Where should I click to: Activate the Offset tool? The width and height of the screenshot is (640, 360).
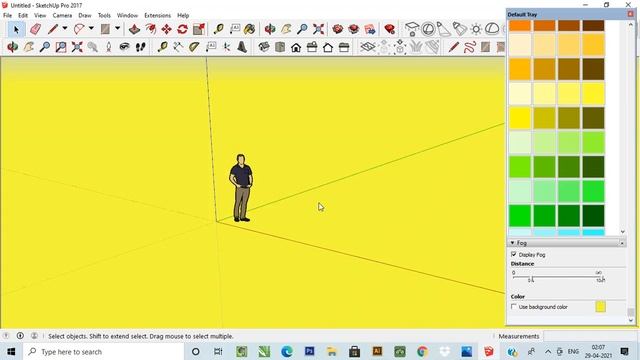151,29
